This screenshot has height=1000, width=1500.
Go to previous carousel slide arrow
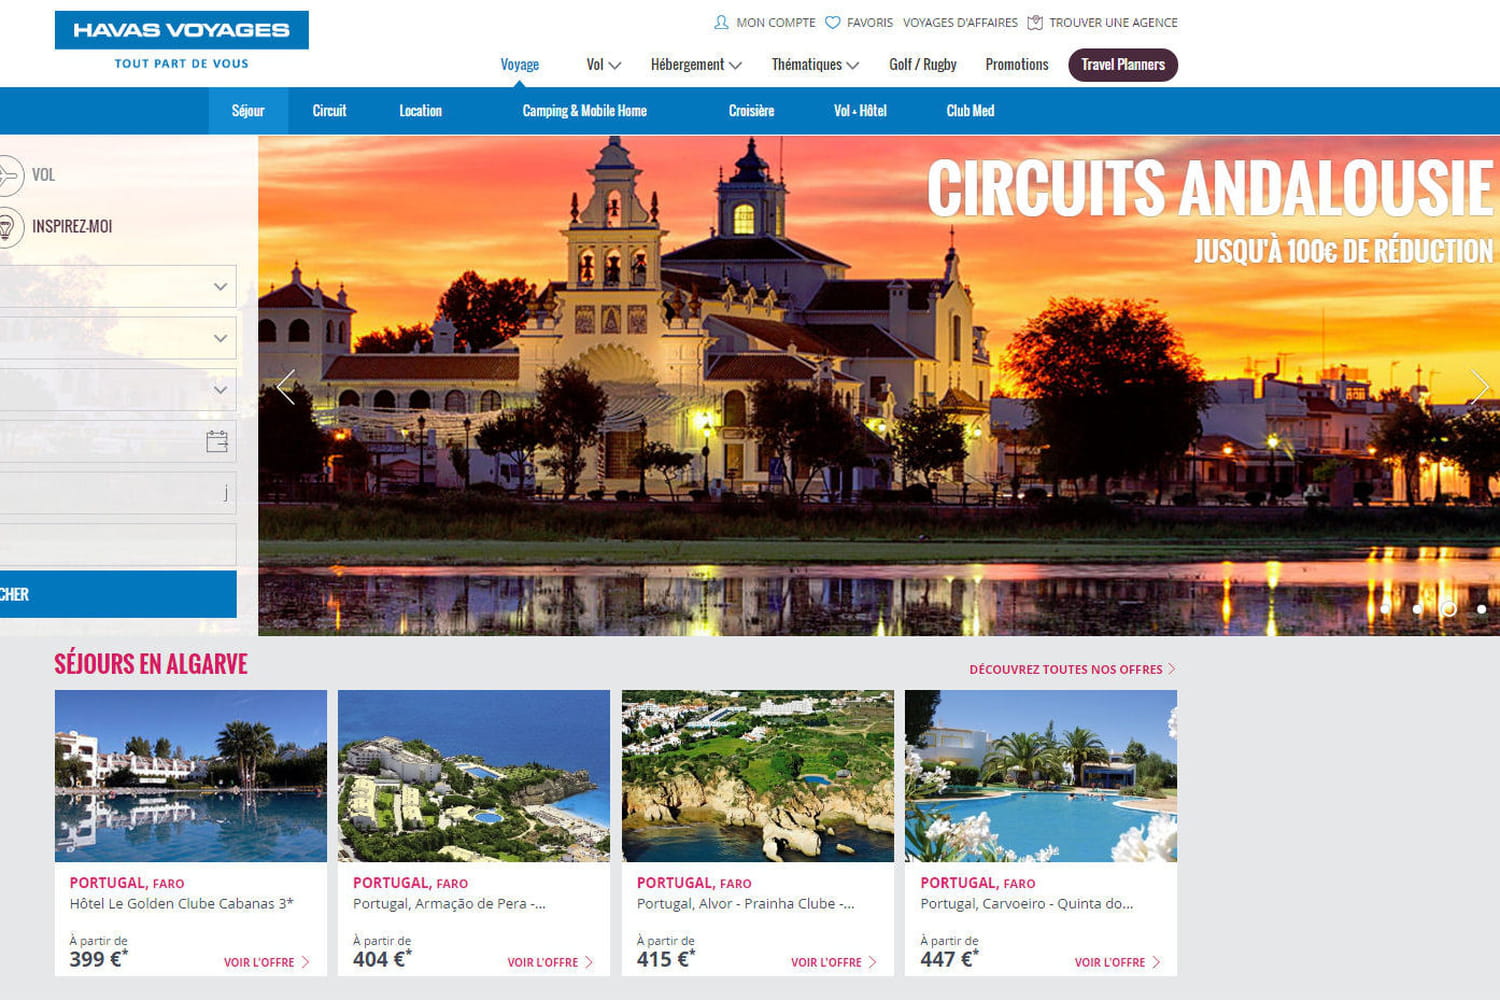tap(286, 386)
